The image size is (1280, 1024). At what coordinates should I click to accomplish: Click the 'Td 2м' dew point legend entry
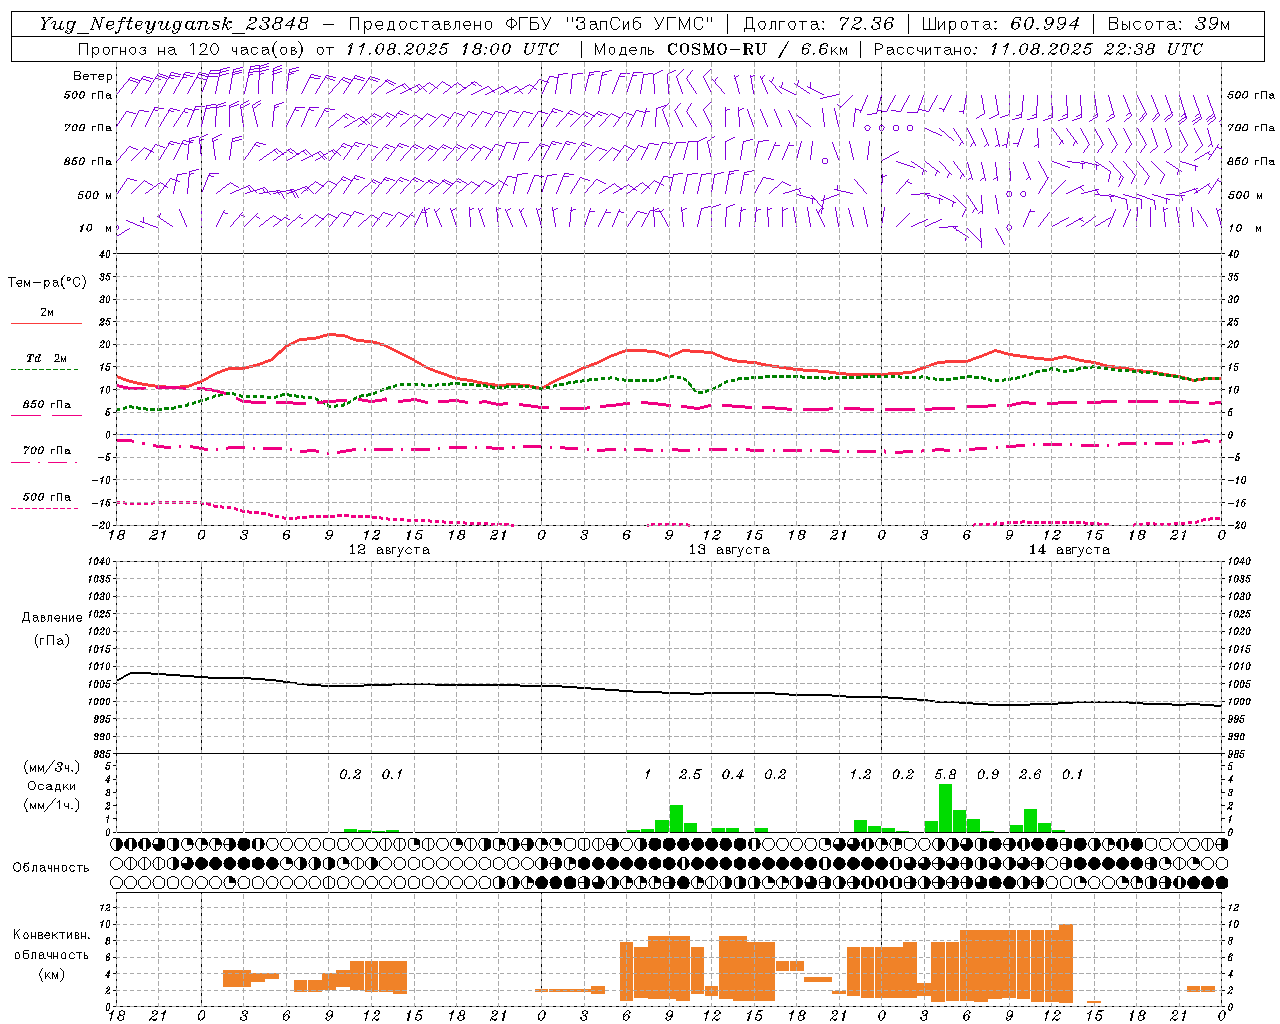coord(47,358)
